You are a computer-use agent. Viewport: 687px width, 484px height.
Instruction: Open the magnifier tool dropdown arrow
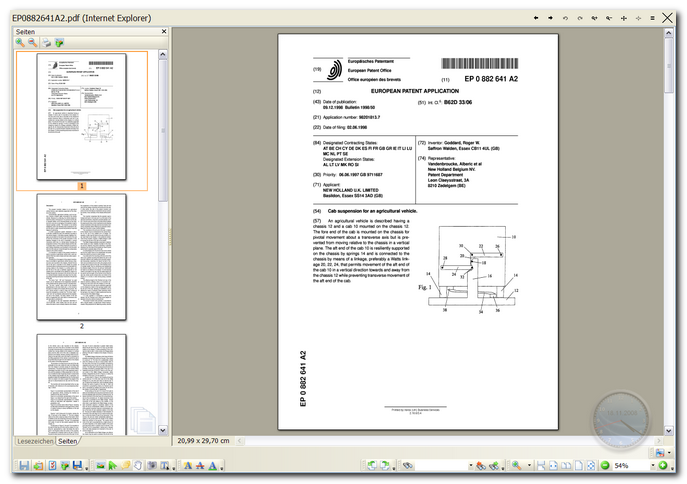coord(529,466)
